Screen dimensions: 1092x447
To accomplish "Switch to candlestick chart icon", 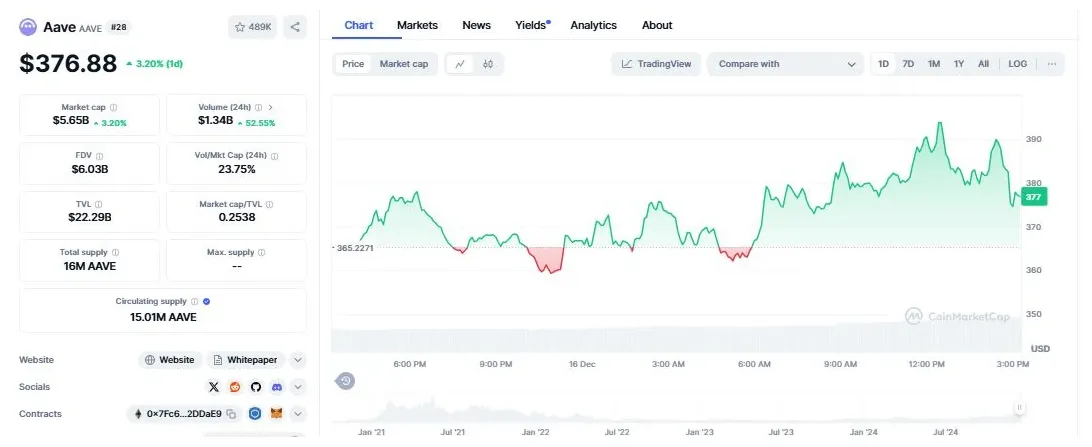I will click(x=488, y=64).
